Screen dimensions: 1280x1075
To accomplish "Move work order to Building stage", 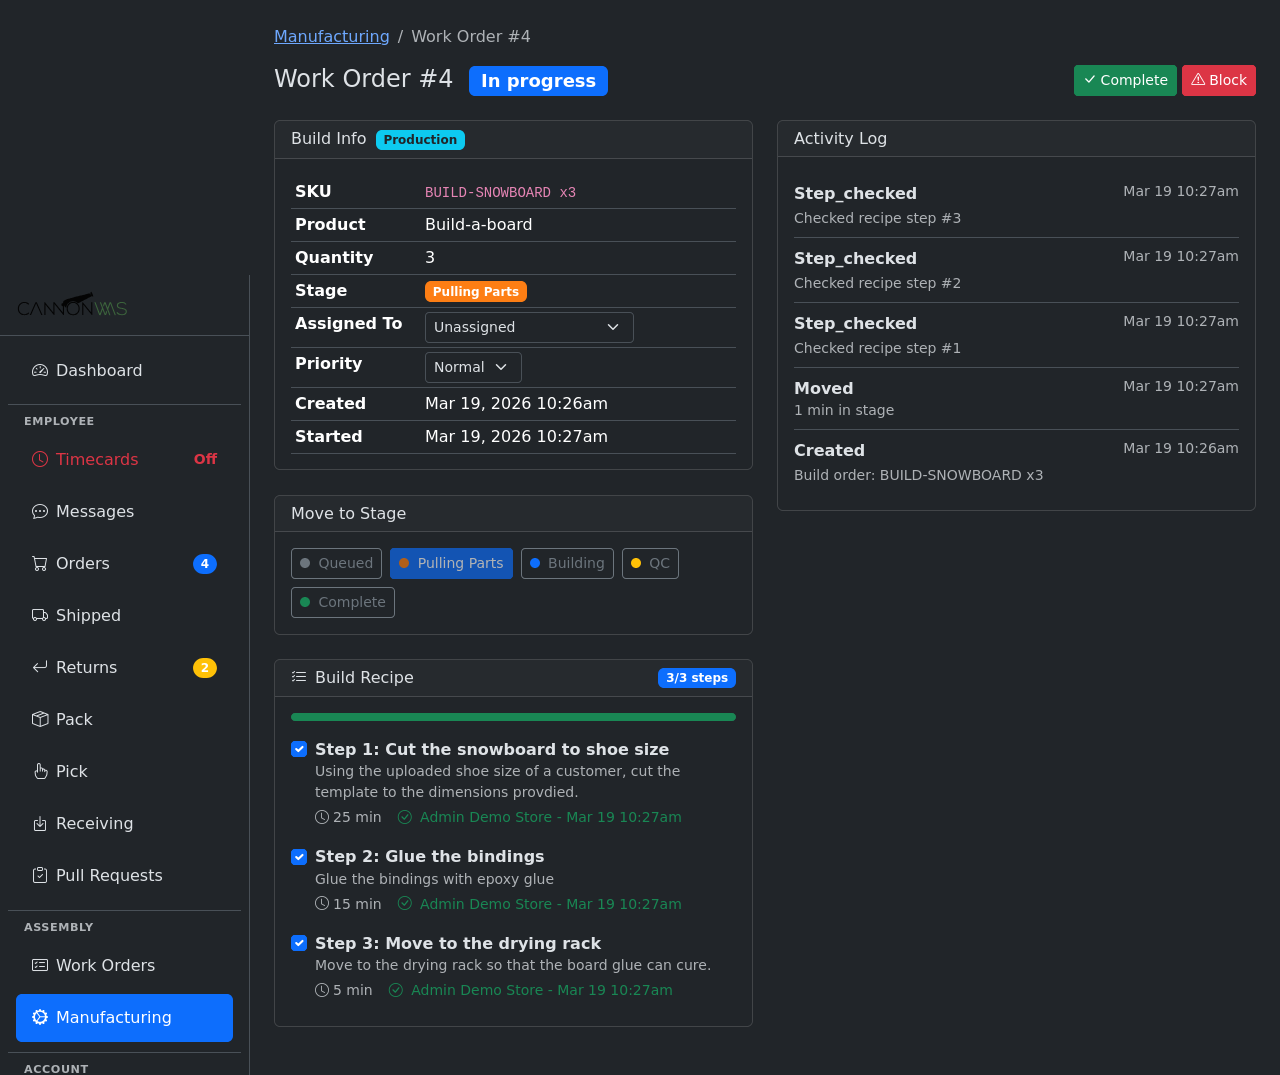I will 567,563.
